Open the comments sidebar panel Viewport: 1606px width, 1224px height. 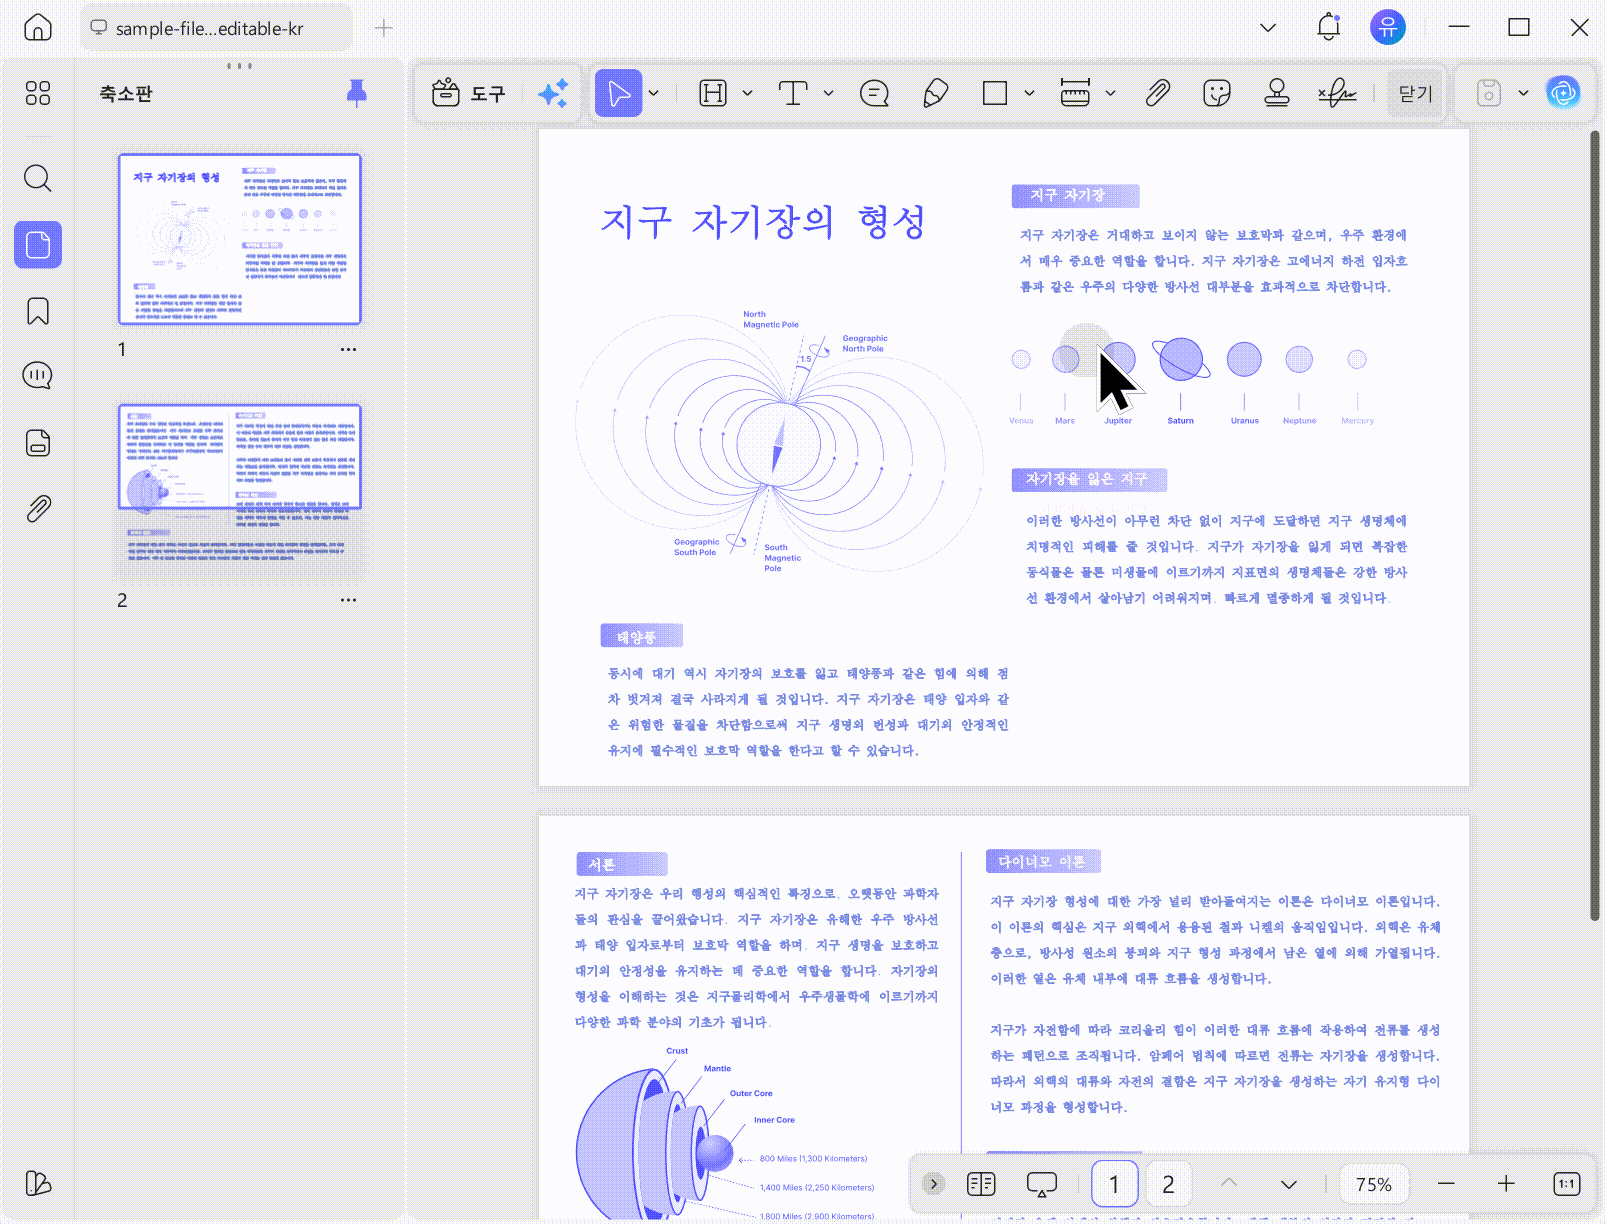point(38,376)
